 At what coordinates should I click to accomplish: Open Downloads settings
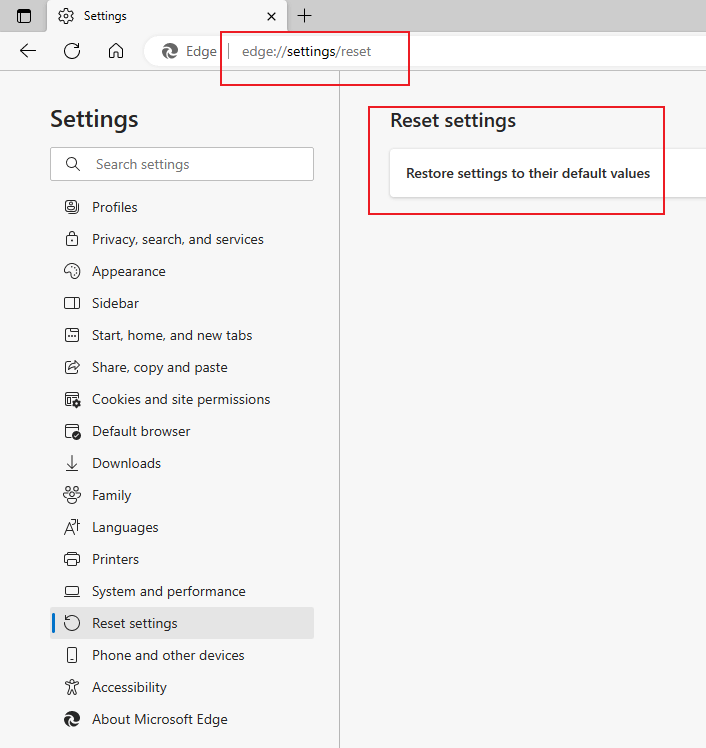click(x=182, y=463)
